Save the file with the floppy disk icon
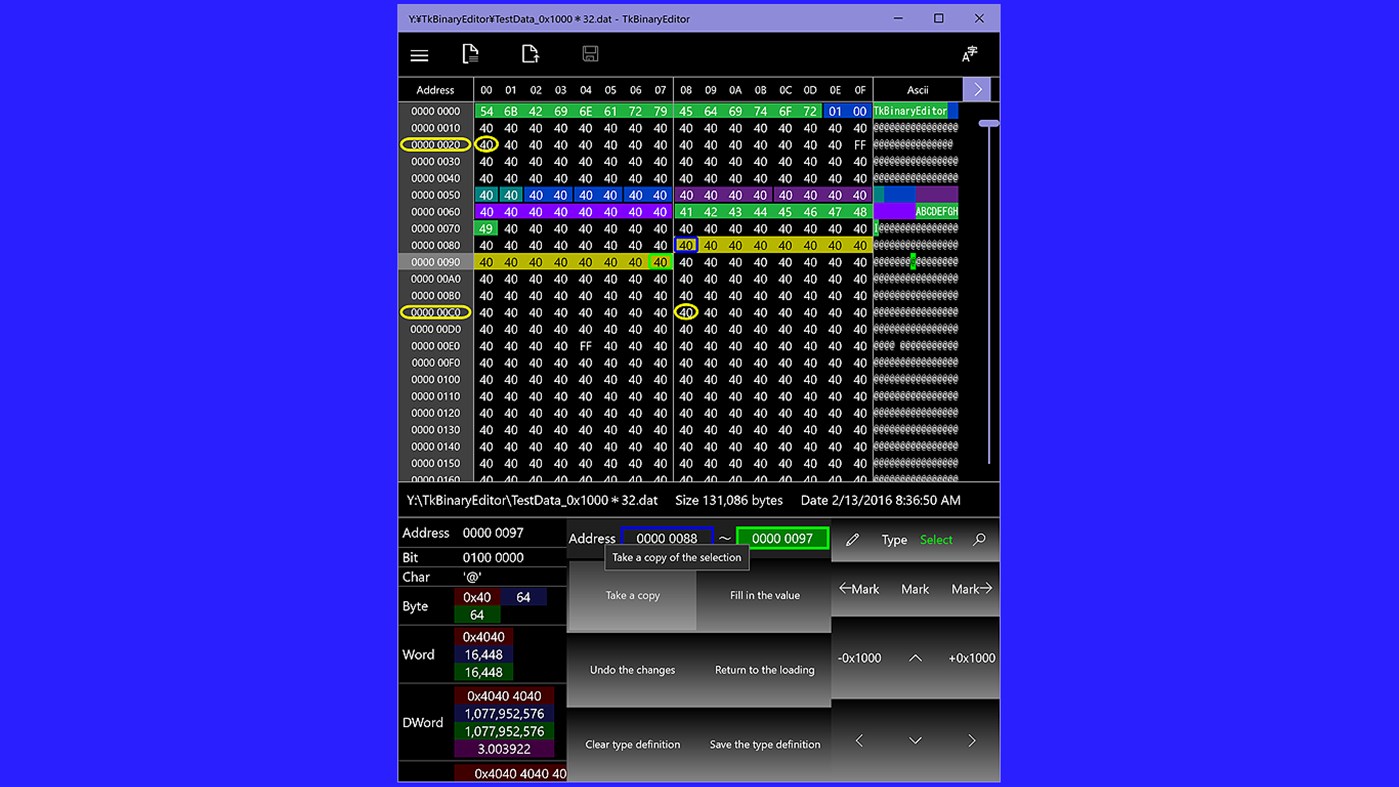 [590, 54]
